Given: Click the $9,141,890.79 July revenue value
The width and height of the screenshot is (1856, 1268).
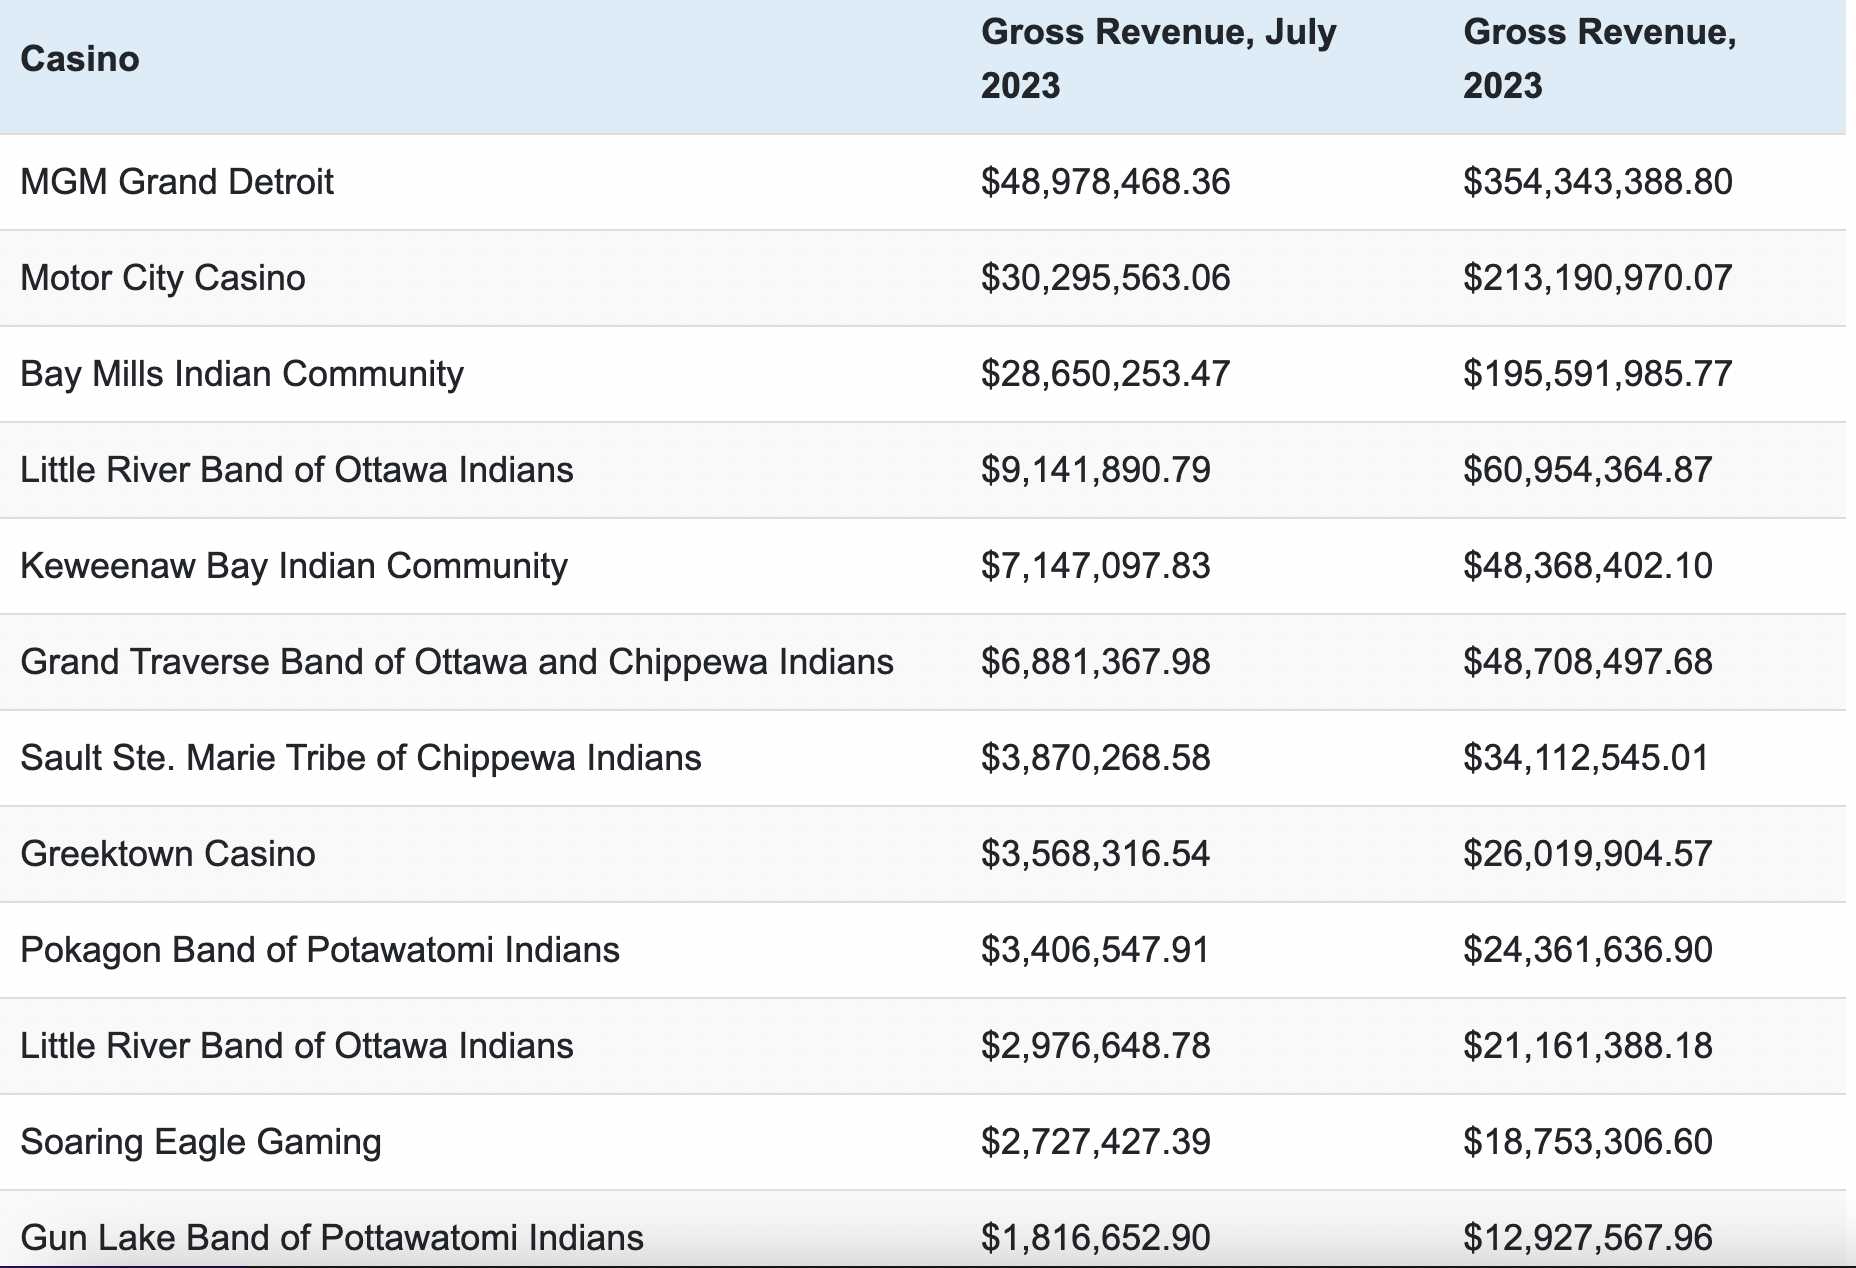Looking at the screenshot, I should [x=1096, y=470].
